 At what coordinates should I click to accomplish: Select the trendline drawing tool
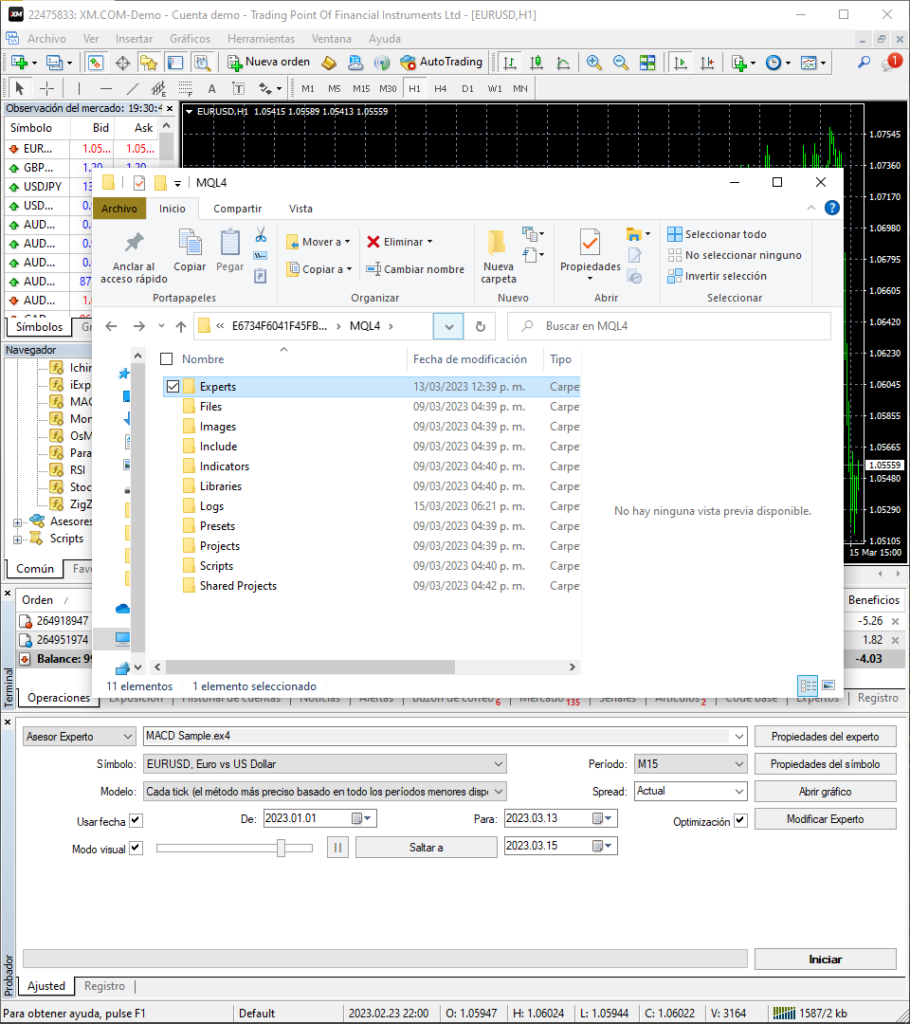133,88
